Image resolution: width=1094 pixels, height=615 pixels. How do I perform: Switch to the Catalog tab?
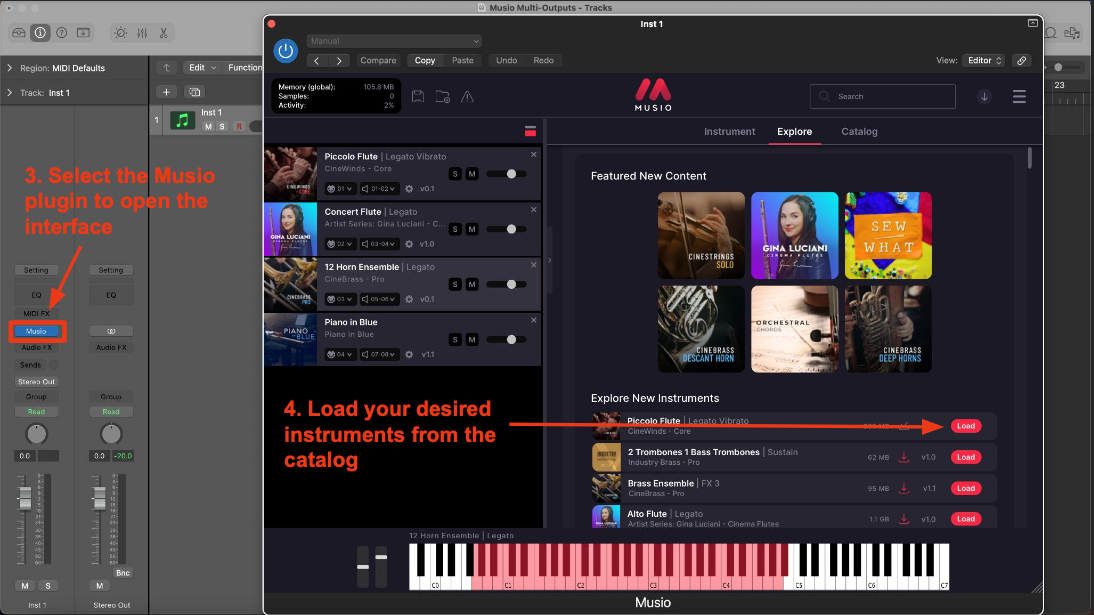click(859, 131)
